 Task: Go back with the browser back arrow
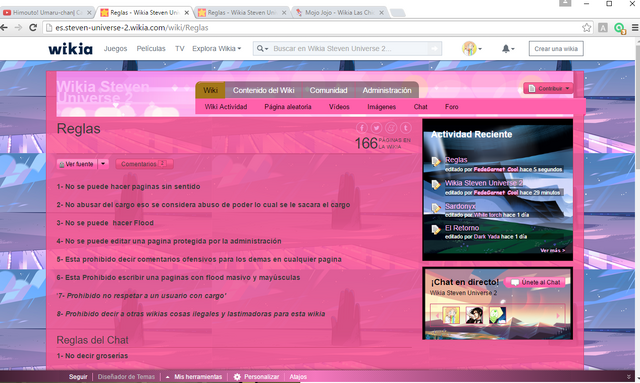4,28
